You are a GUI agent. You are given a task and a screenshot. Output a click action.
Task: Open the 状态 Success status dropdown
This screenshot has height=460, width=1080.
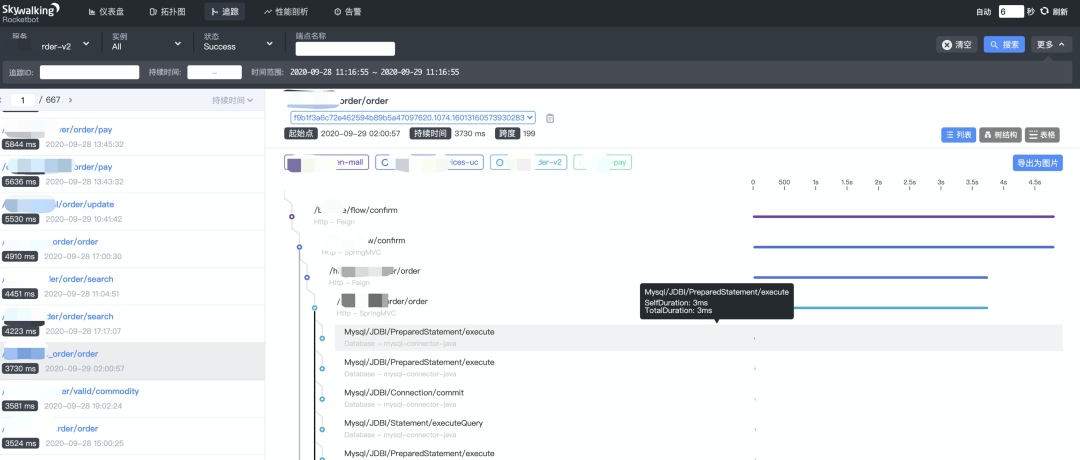(238, 42)
